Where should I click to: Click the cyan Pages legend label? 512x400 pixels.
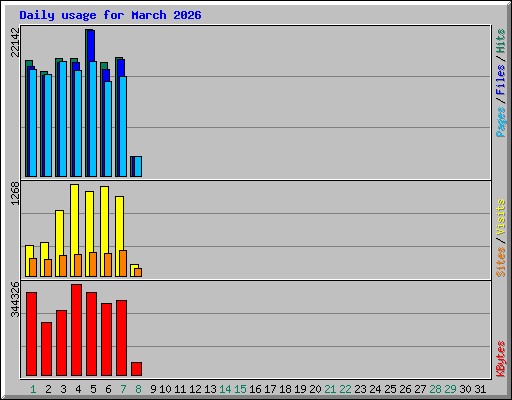pos(501,122)
